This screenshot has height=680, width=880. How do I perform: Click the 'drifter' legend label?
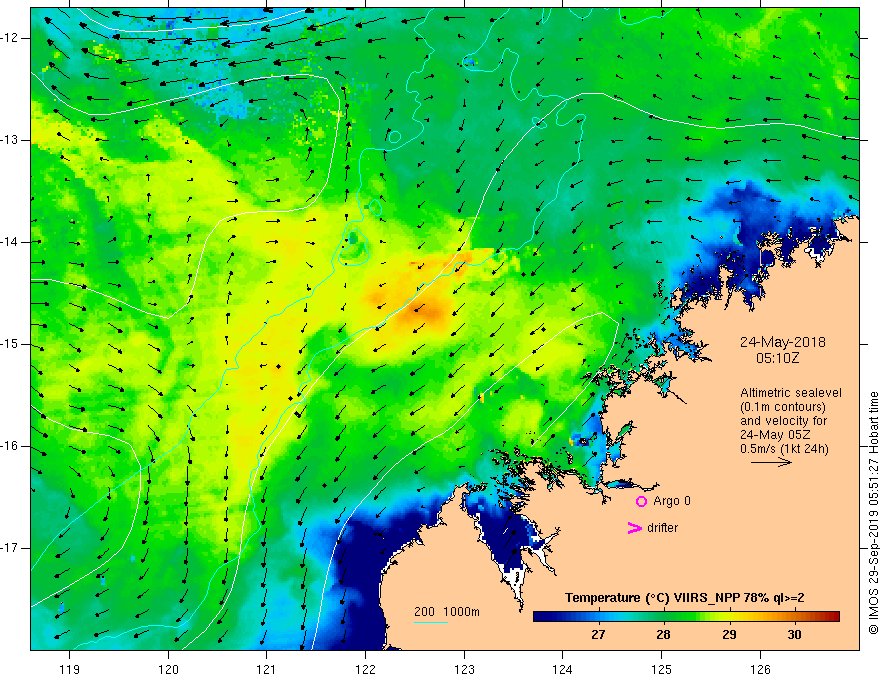click(x=662, y=528)
